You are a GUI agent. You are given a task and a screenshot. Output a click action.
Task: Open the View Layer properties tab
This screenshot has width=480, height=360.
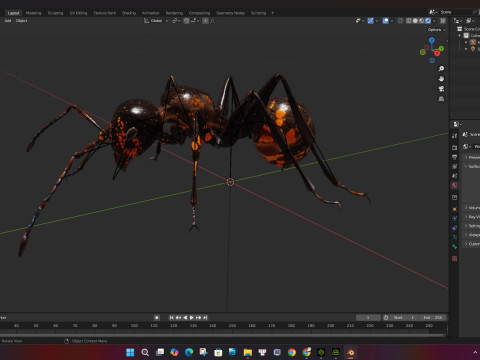(x=454, y=166)
